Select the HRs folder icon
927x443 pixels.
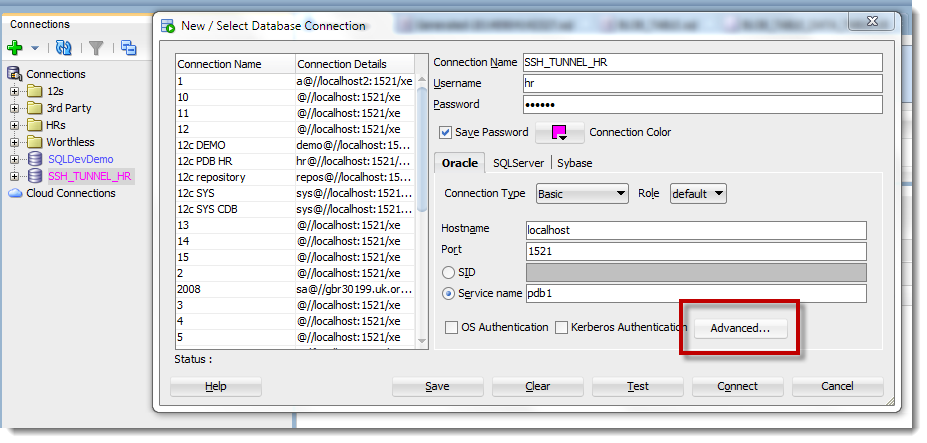[35, 125]
